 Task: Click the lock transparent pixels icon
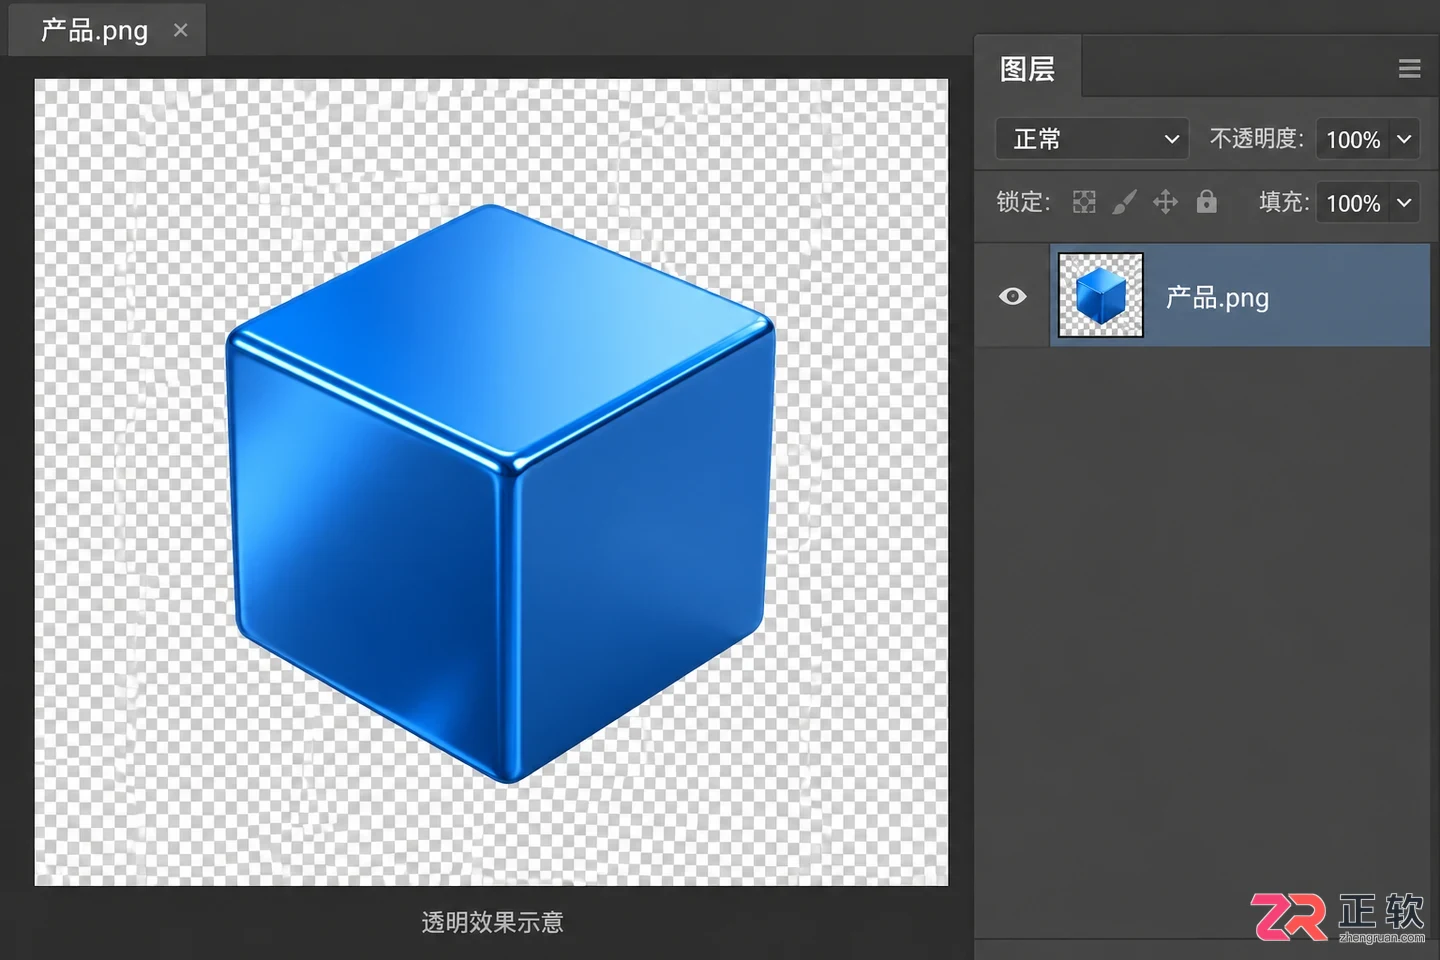pyautogui.click(x=1084, y=202)
